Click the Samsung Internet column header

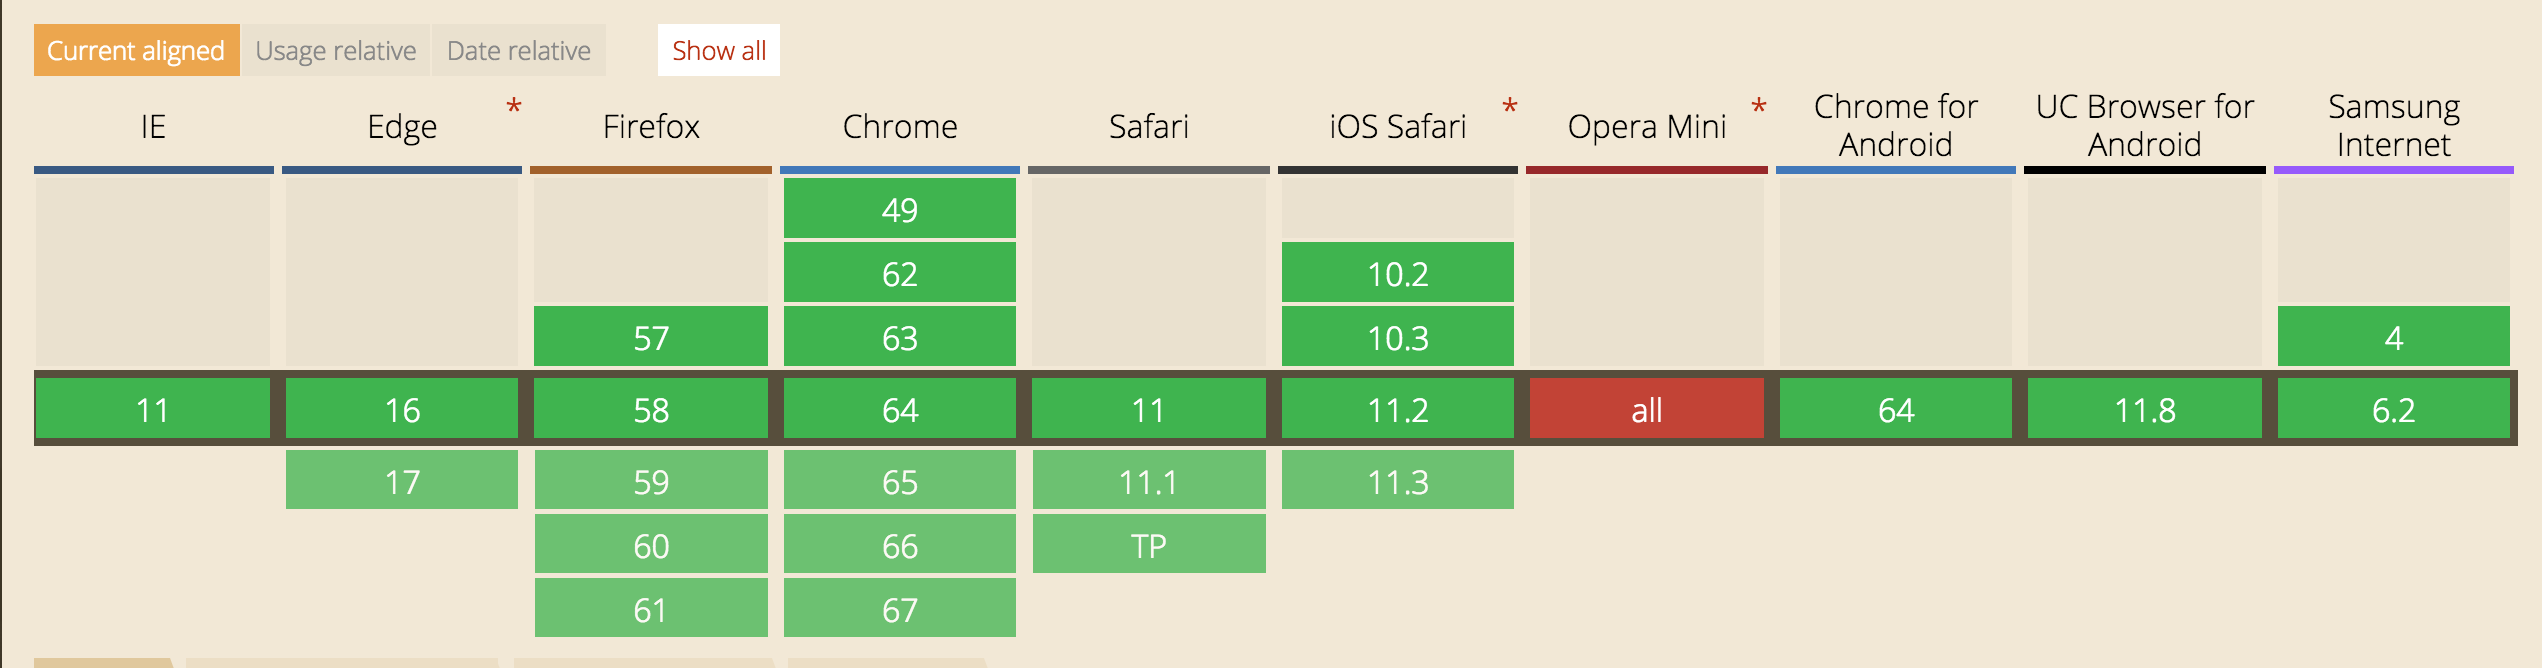[2393, 126]
